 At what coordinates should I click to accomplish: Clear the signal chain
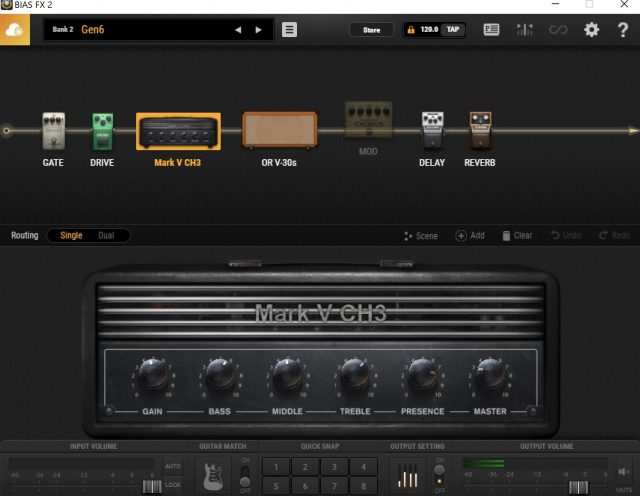tap(517, 236)
